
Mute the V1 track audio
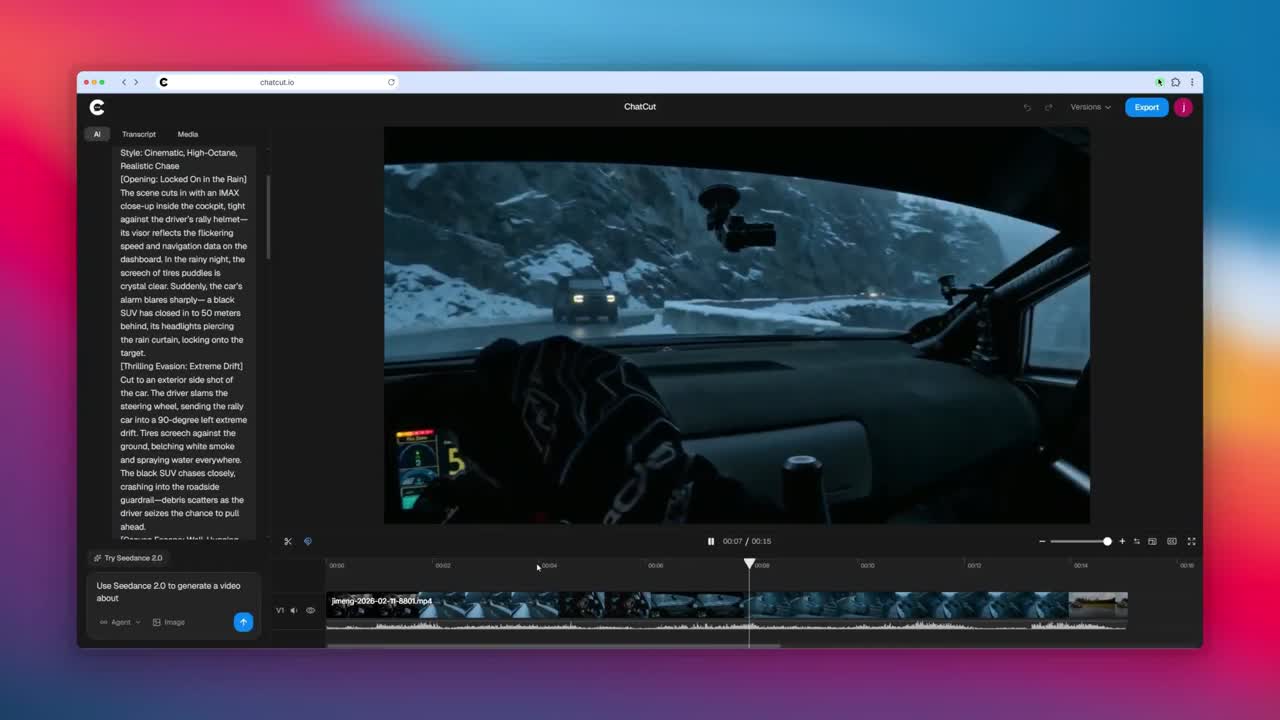(294, 610)
